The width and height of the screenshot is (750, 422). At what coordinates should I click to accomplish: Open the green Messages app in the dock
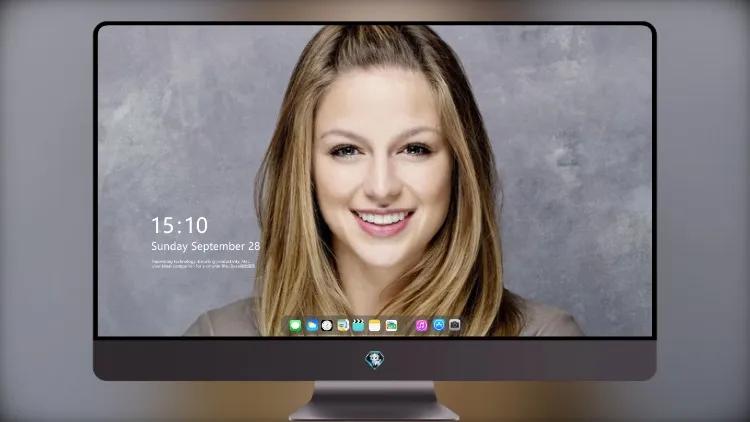point(295,326)
